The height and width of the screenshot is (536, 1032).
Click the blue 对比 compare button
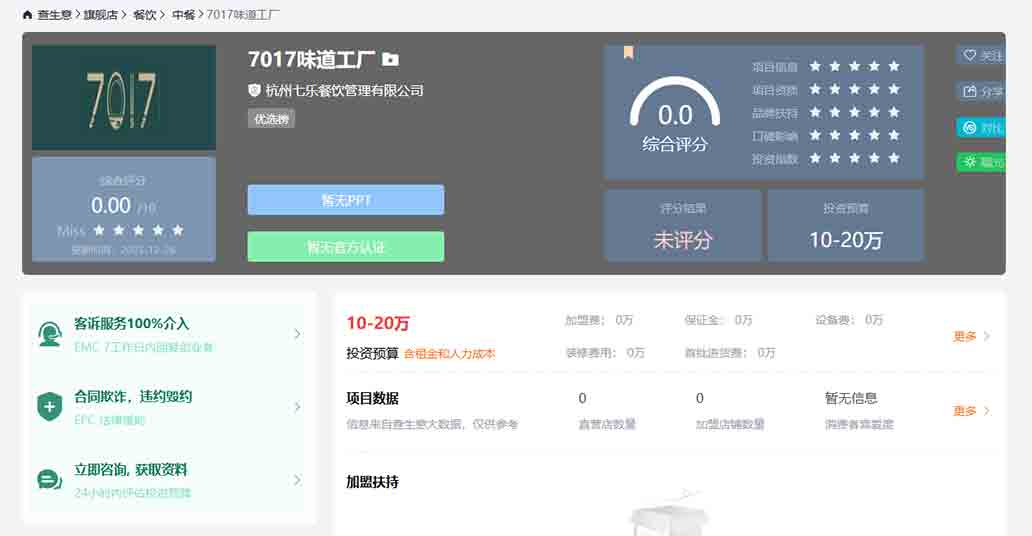point(981,127)
